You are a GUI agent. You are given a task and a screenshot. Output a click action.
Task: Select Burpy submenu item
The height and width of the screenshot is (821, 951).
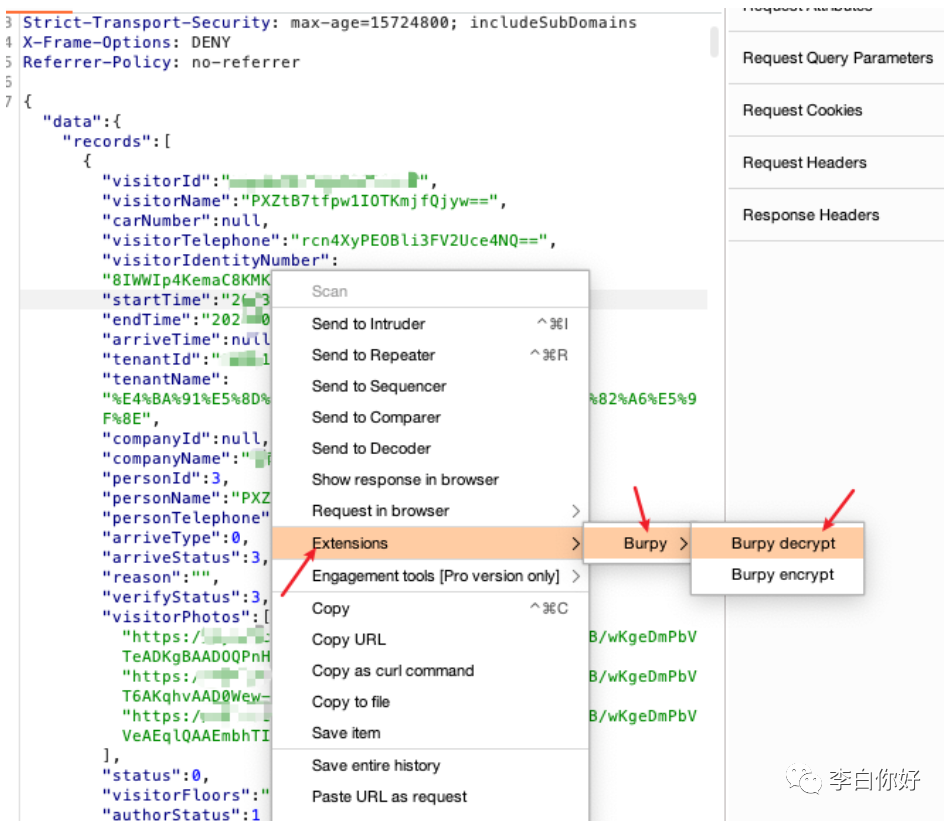click(637, 543)
